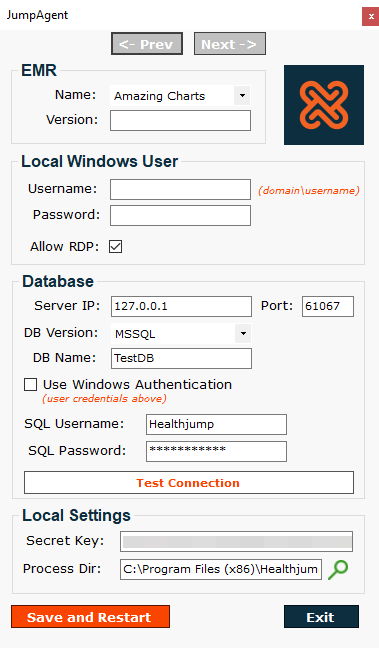Expand the DB Version dropdown arrow

pyautogui.click(x=243, y=334)
